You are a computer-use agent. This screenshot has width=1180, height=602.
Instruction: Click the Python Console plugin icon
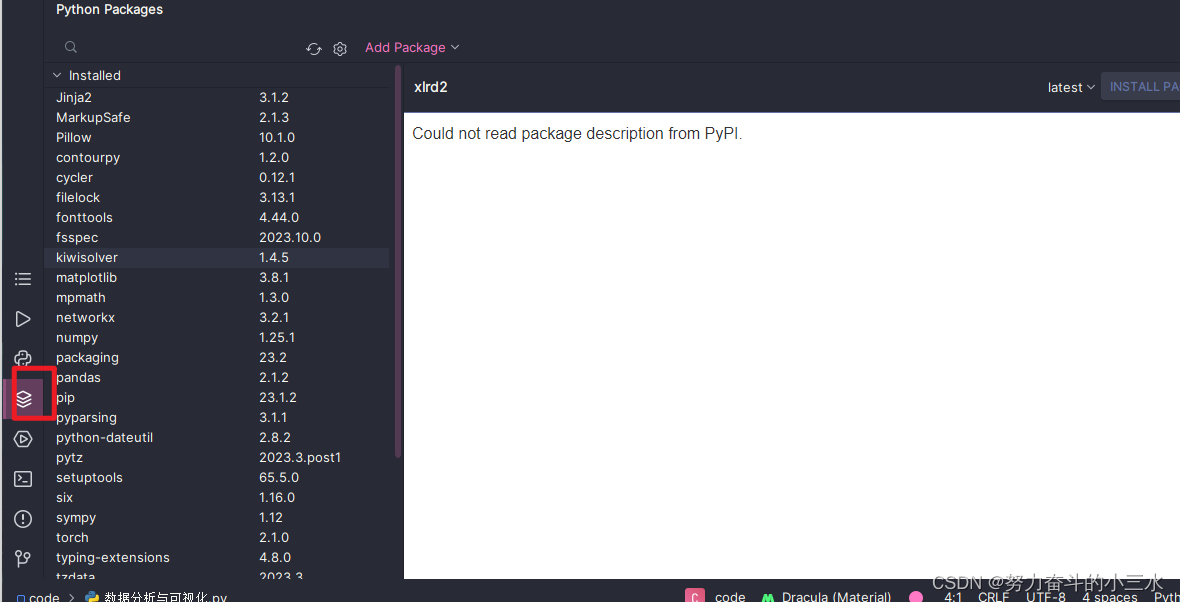pyautogui.click(x=23, y=357)
